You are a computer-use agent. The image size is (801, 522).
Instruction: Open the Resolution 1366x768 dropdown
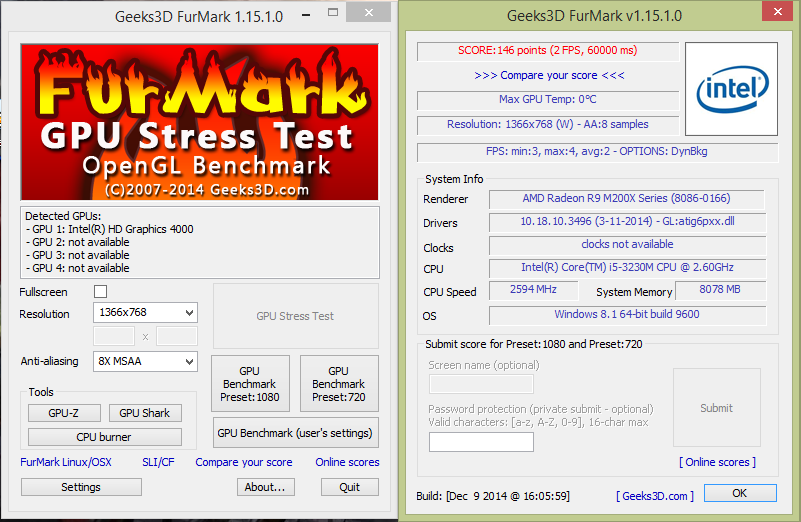click(145, 313)
